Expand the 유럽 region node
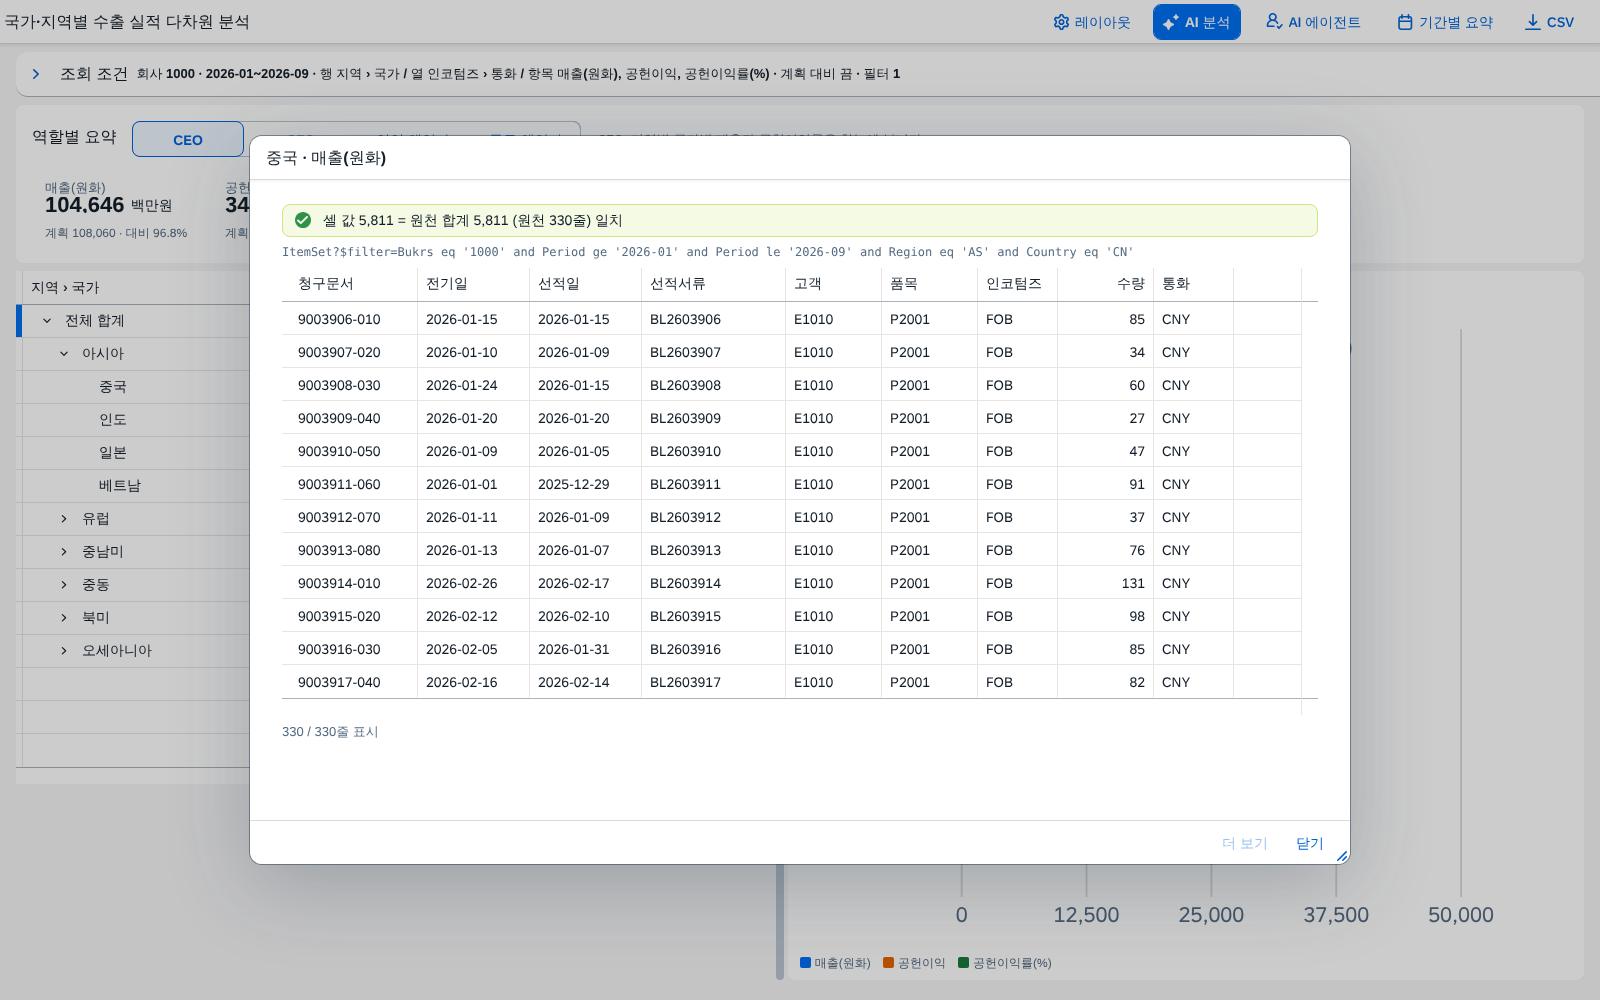This screenshot has width=1600, height=1000. (64, 519)
